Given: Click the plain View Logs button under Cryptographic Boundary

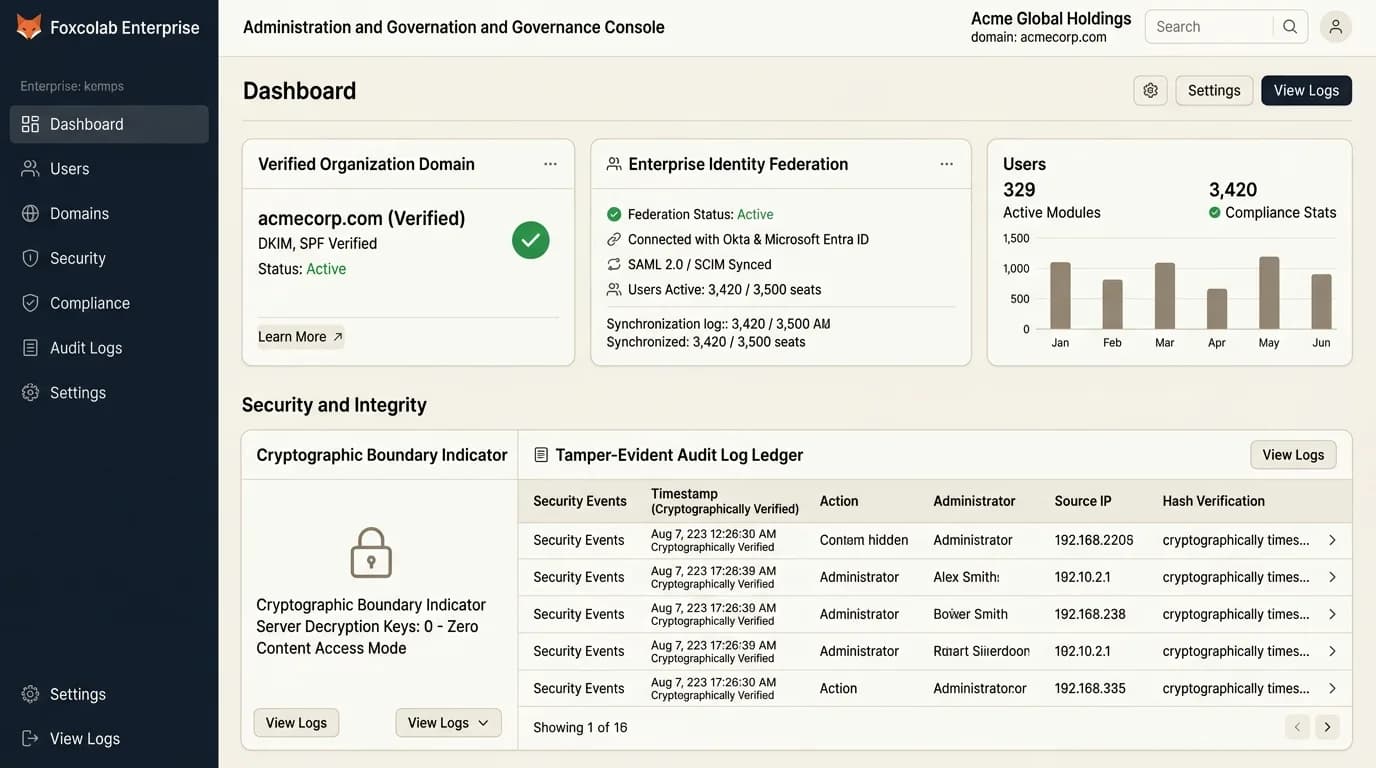Looking at the screenshot, I should click(296, 723).
